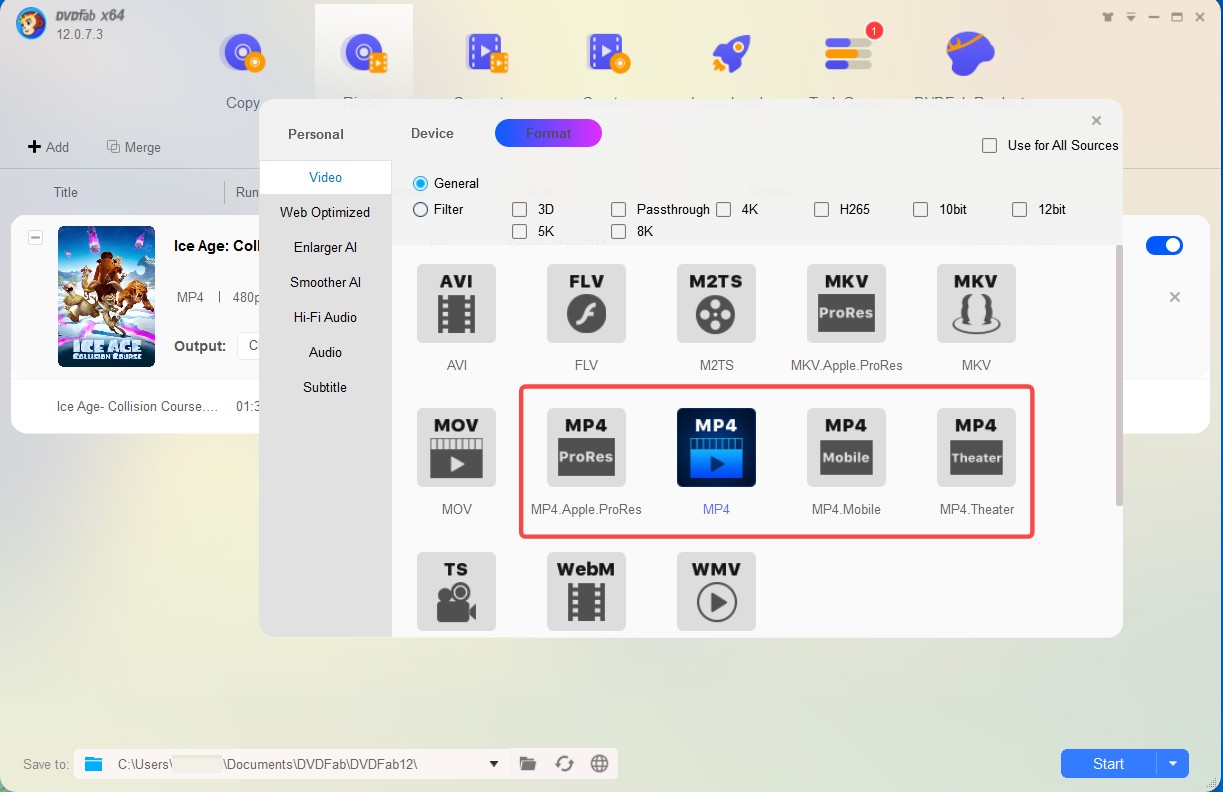Choose the TS format icon
The width and height of the screenshot is (1223, 792).
[x=456, y=591]
